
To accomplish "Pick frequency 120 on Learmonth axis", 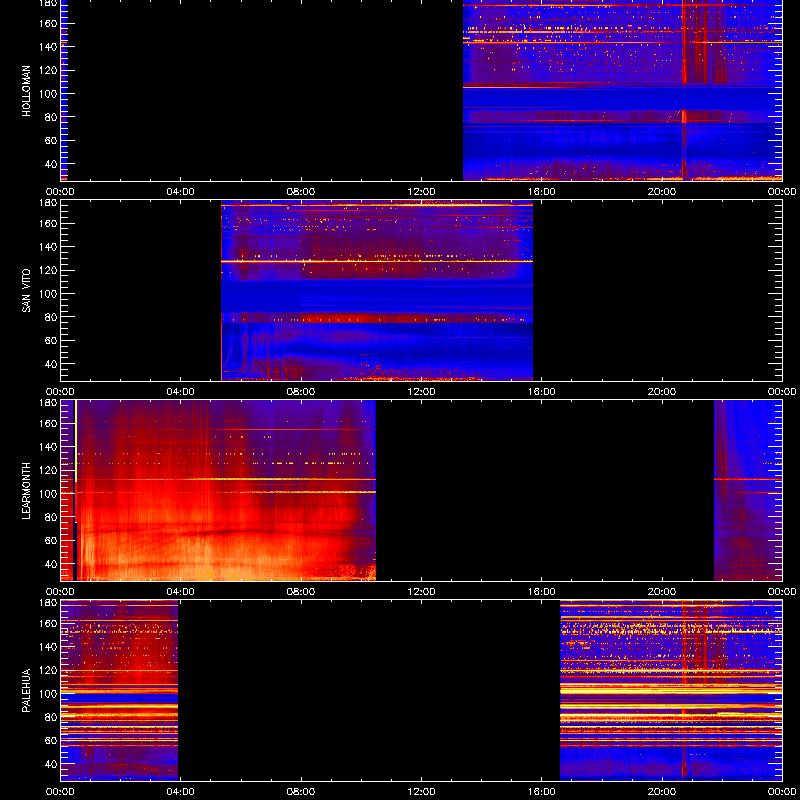I will [50, 470].
